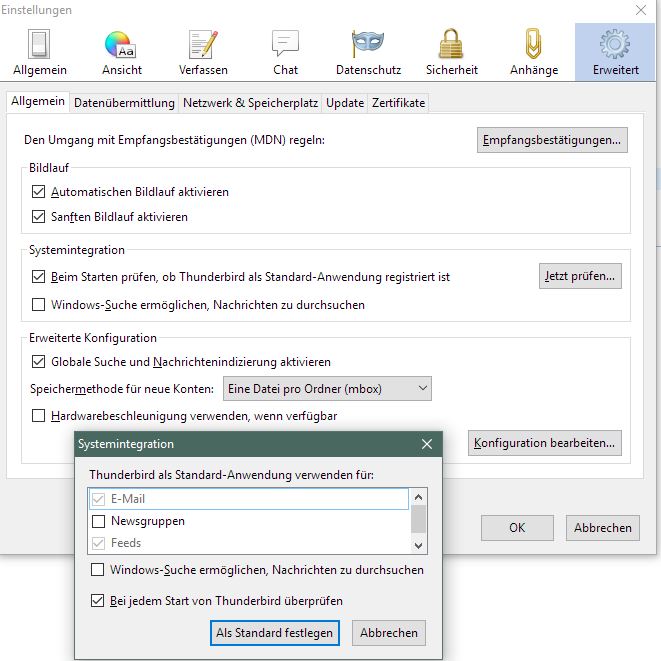Open the Speichermethode für neue Konten dropdown
The height and width of the screenshot is (661, 661).
pos(327,389)
